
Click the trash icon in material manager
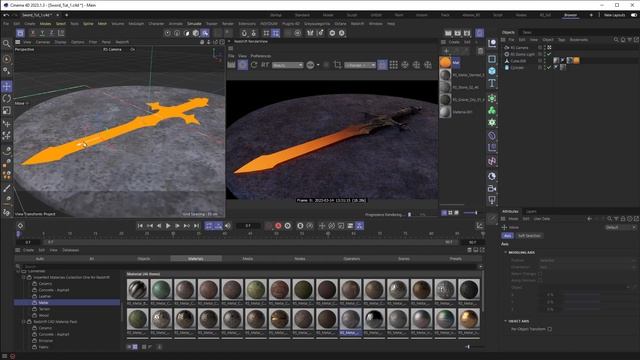[x=480, y=51]
